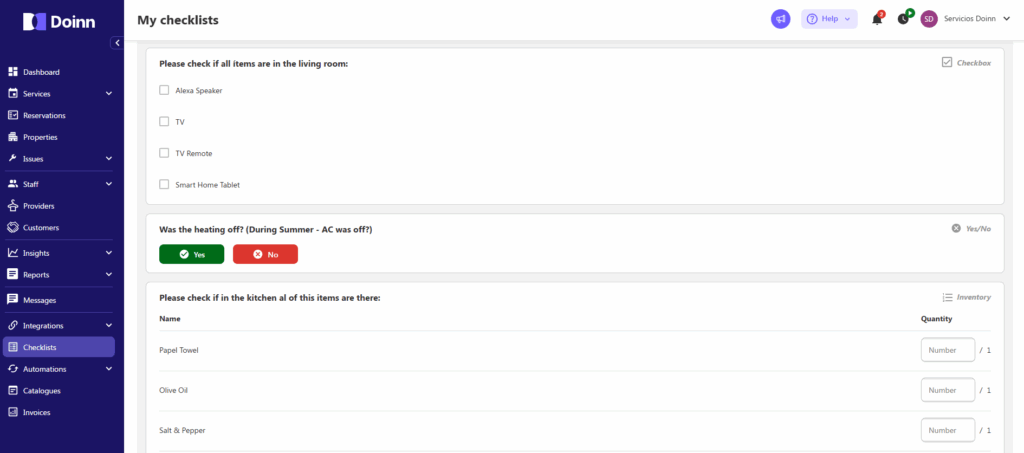Screen dimensions: 1024x453
Task: Open the notifications bell
Action: coord(877,19)
